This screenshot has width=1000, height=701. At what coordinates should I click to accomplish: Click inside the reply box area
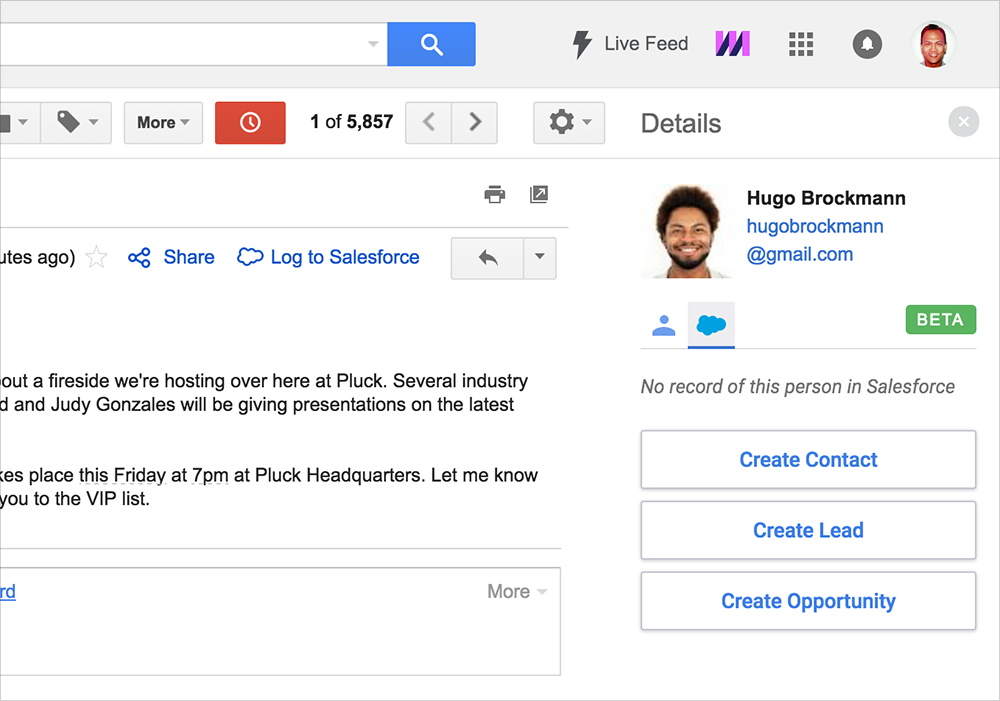280,621
